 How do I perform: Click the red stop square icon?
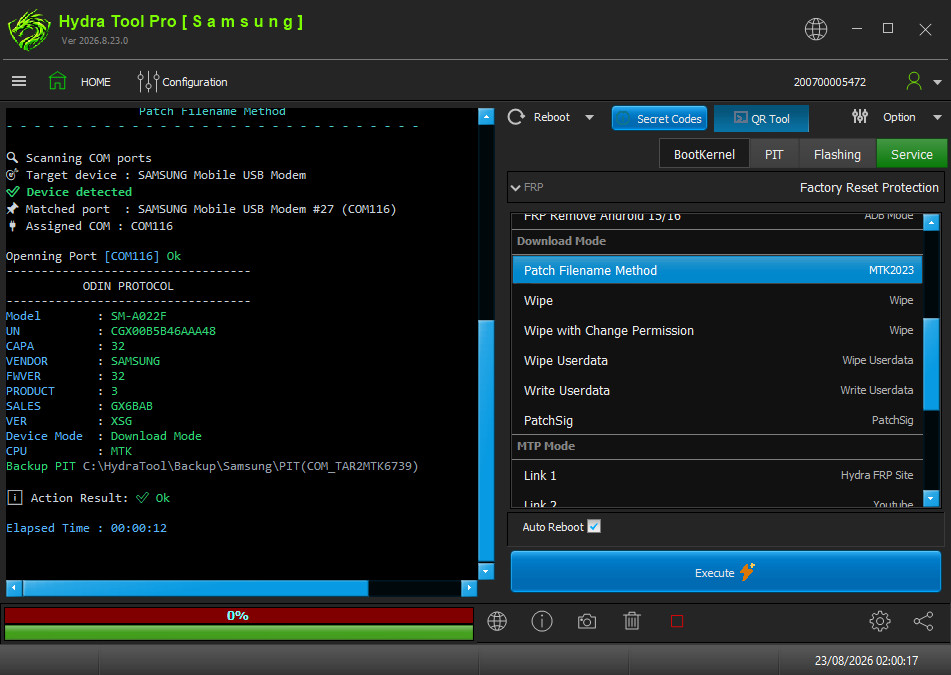click(x=677, y=621)
